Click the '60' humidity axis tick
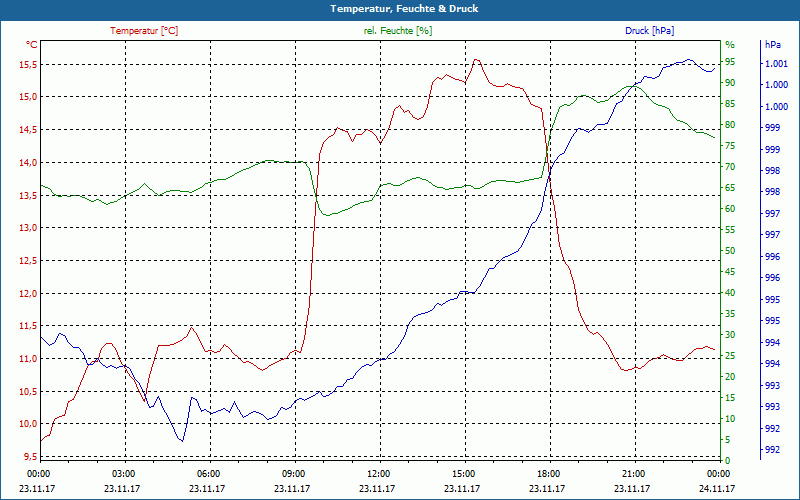 click(730, 209)
